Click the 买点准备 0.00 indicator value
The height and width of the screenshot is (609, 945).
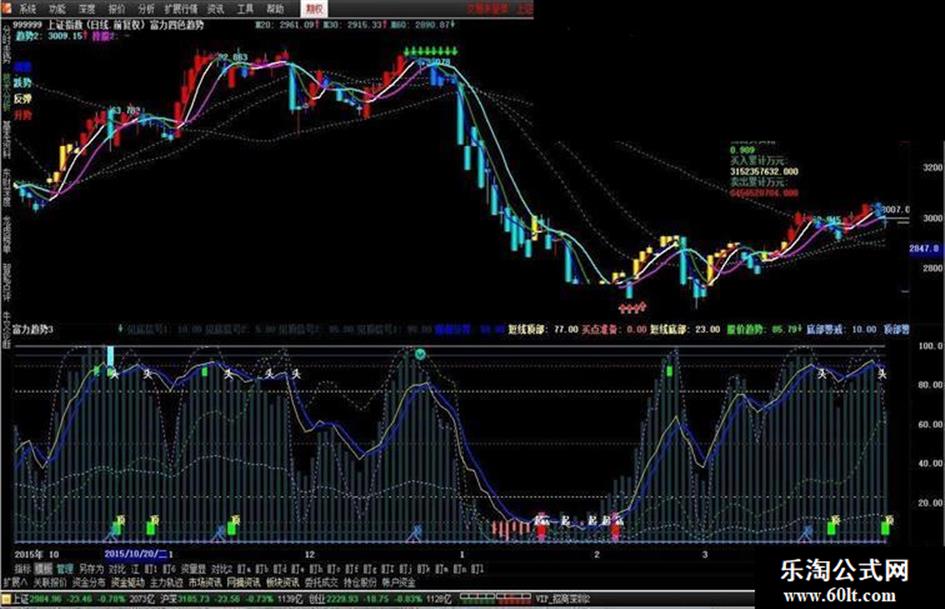(x=614, y=329)
